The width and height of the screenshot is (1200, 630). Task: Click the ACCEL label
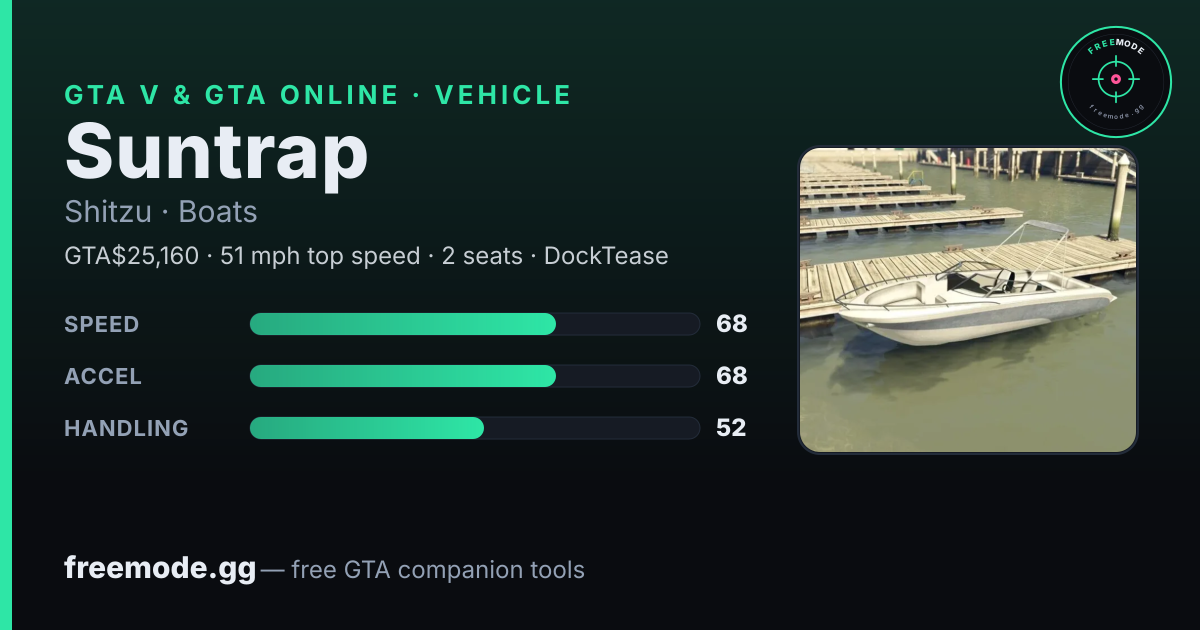[x=103, y=377]
